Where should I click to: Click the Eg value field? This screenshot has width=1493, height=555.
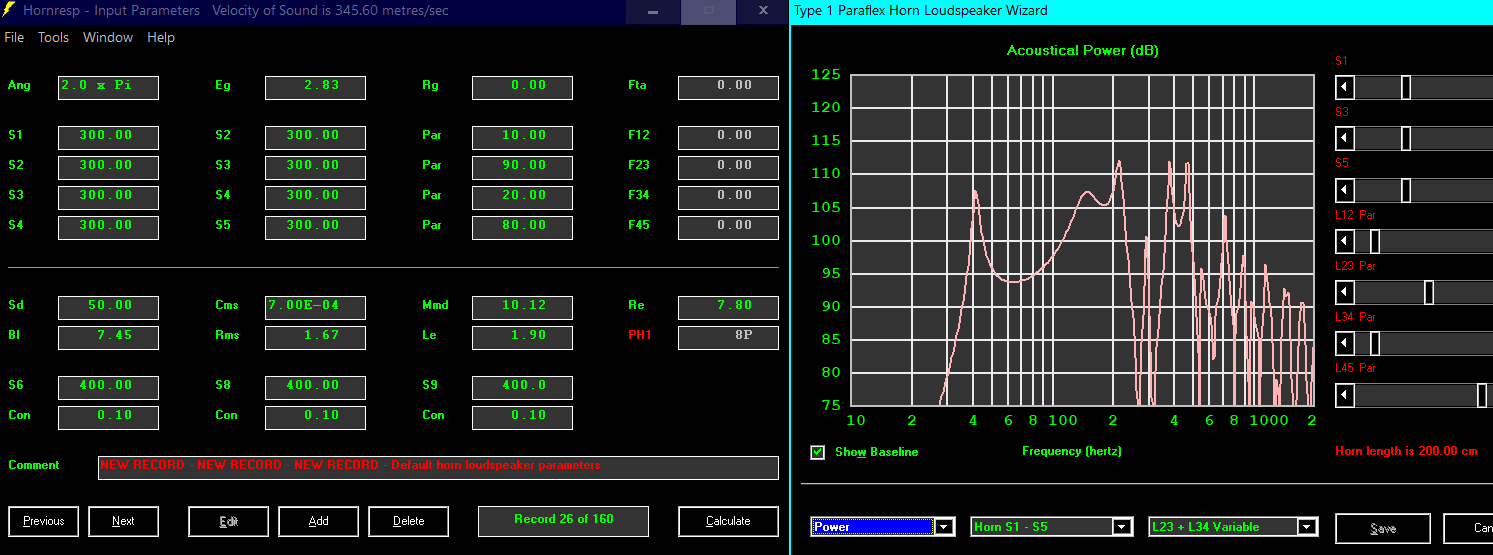coord(315,87)
